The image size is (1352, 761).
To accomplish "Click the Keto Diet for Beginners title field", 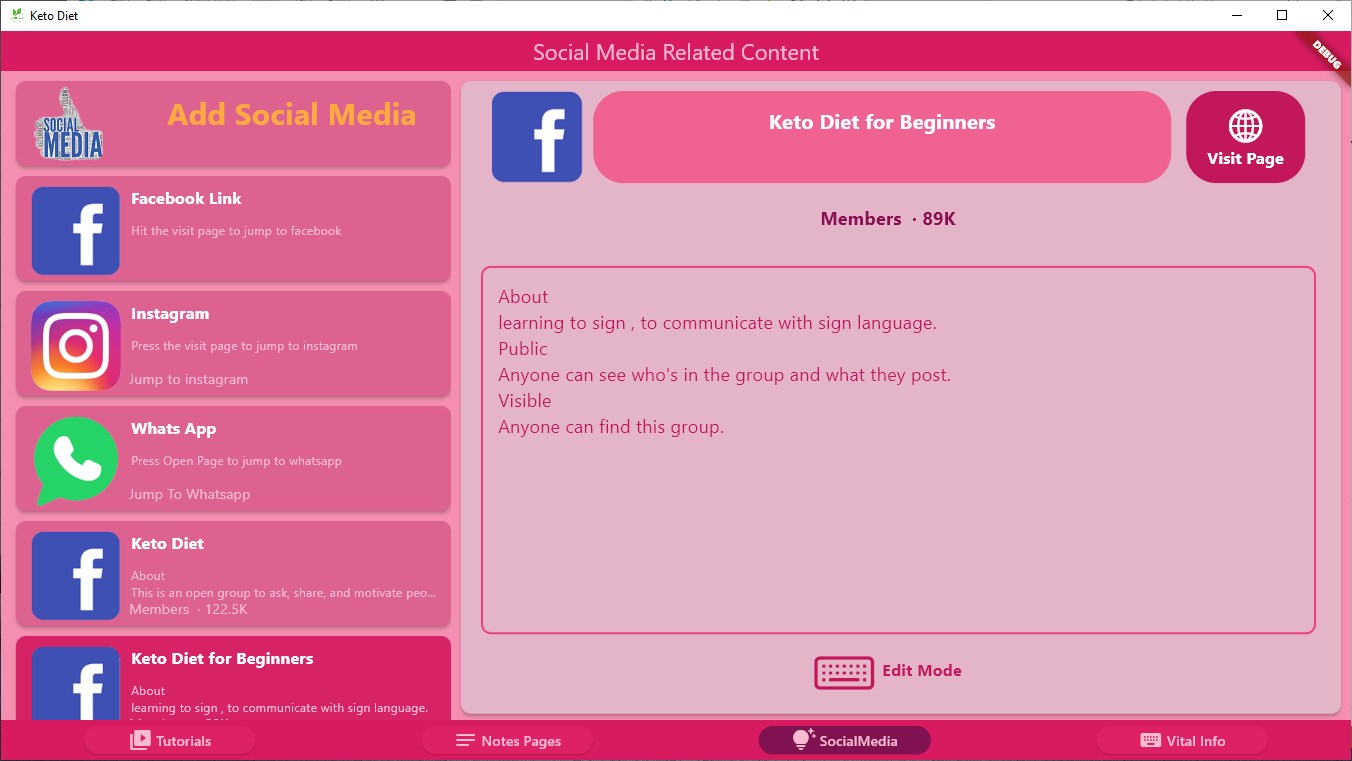I will 882,137.
